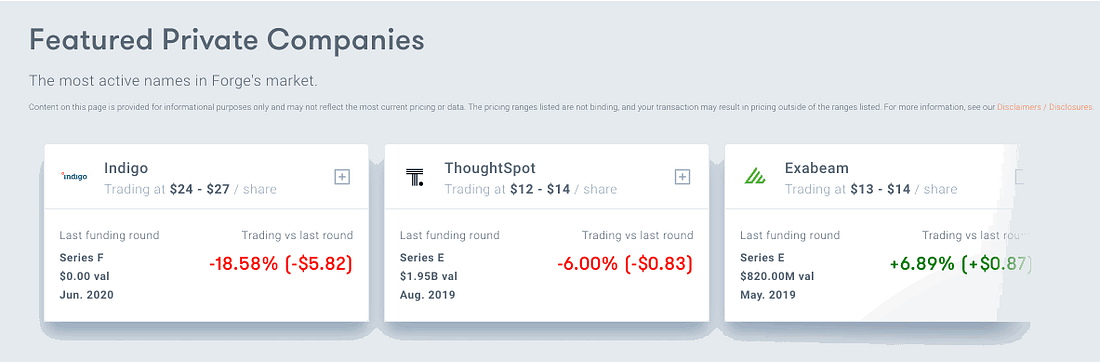This screenshot has height=362, width=1100.
Task: Open the Disclaimers / Disclosures link
Action: (1045, 107)
